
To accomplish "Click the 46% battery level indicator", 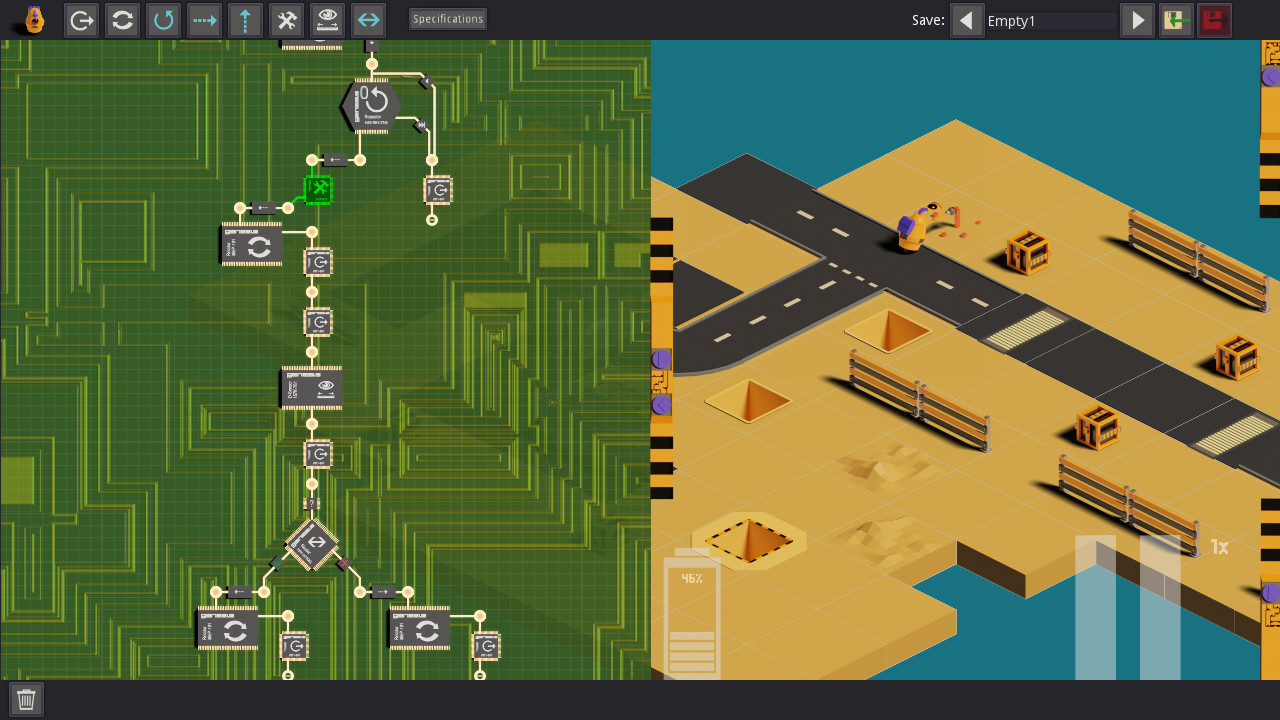I will pos(691,578).
